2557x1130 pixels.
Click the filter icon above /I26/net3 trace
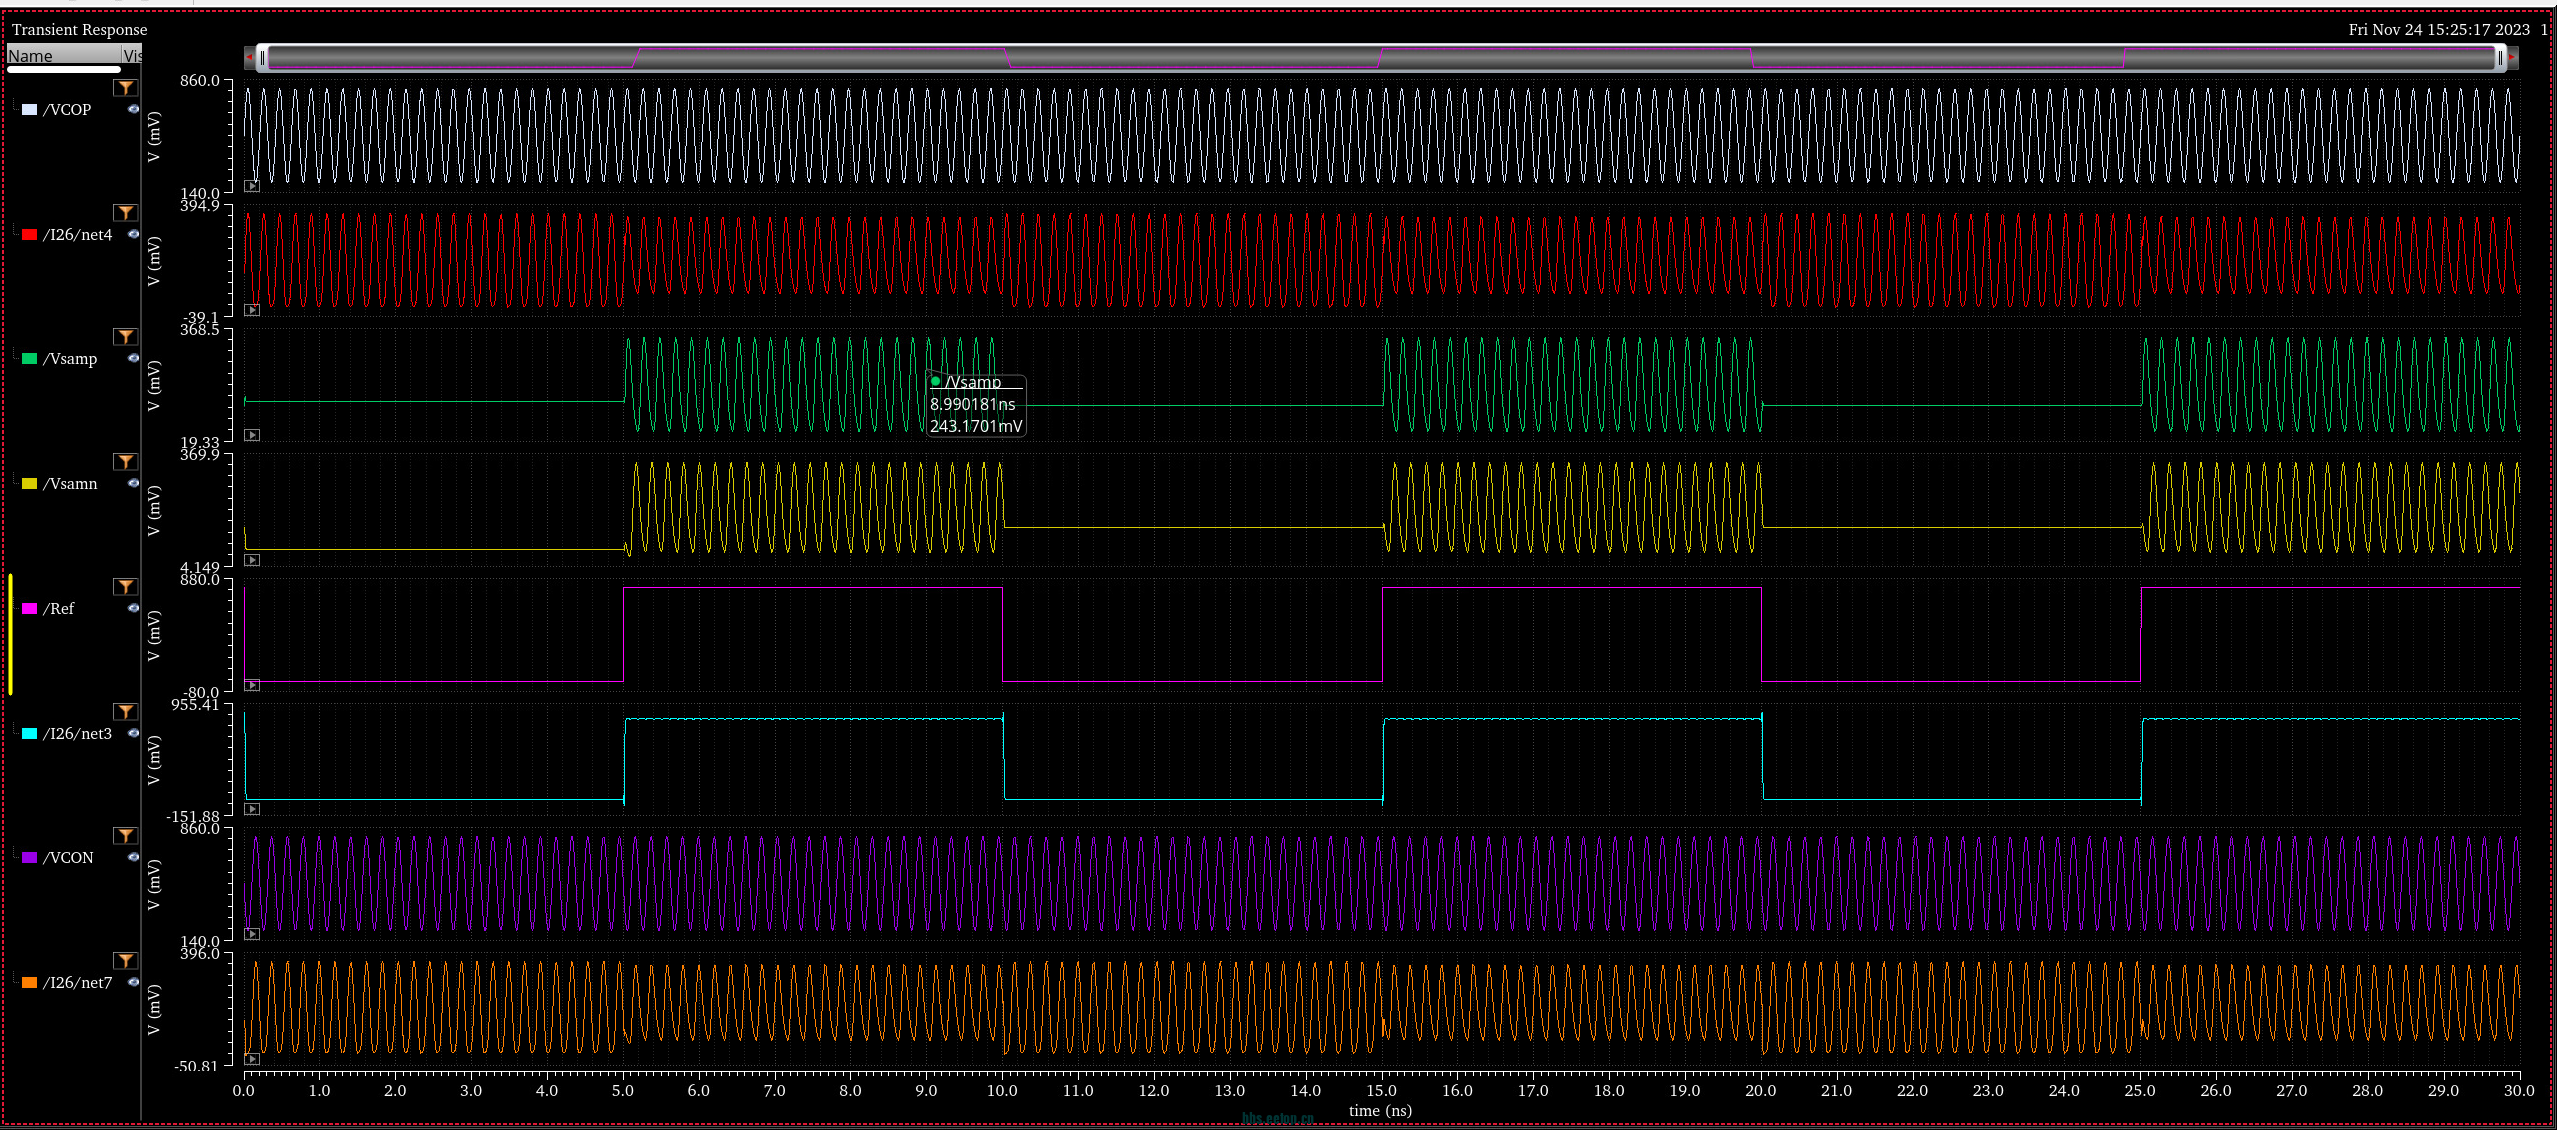click(x=125, y=712)
